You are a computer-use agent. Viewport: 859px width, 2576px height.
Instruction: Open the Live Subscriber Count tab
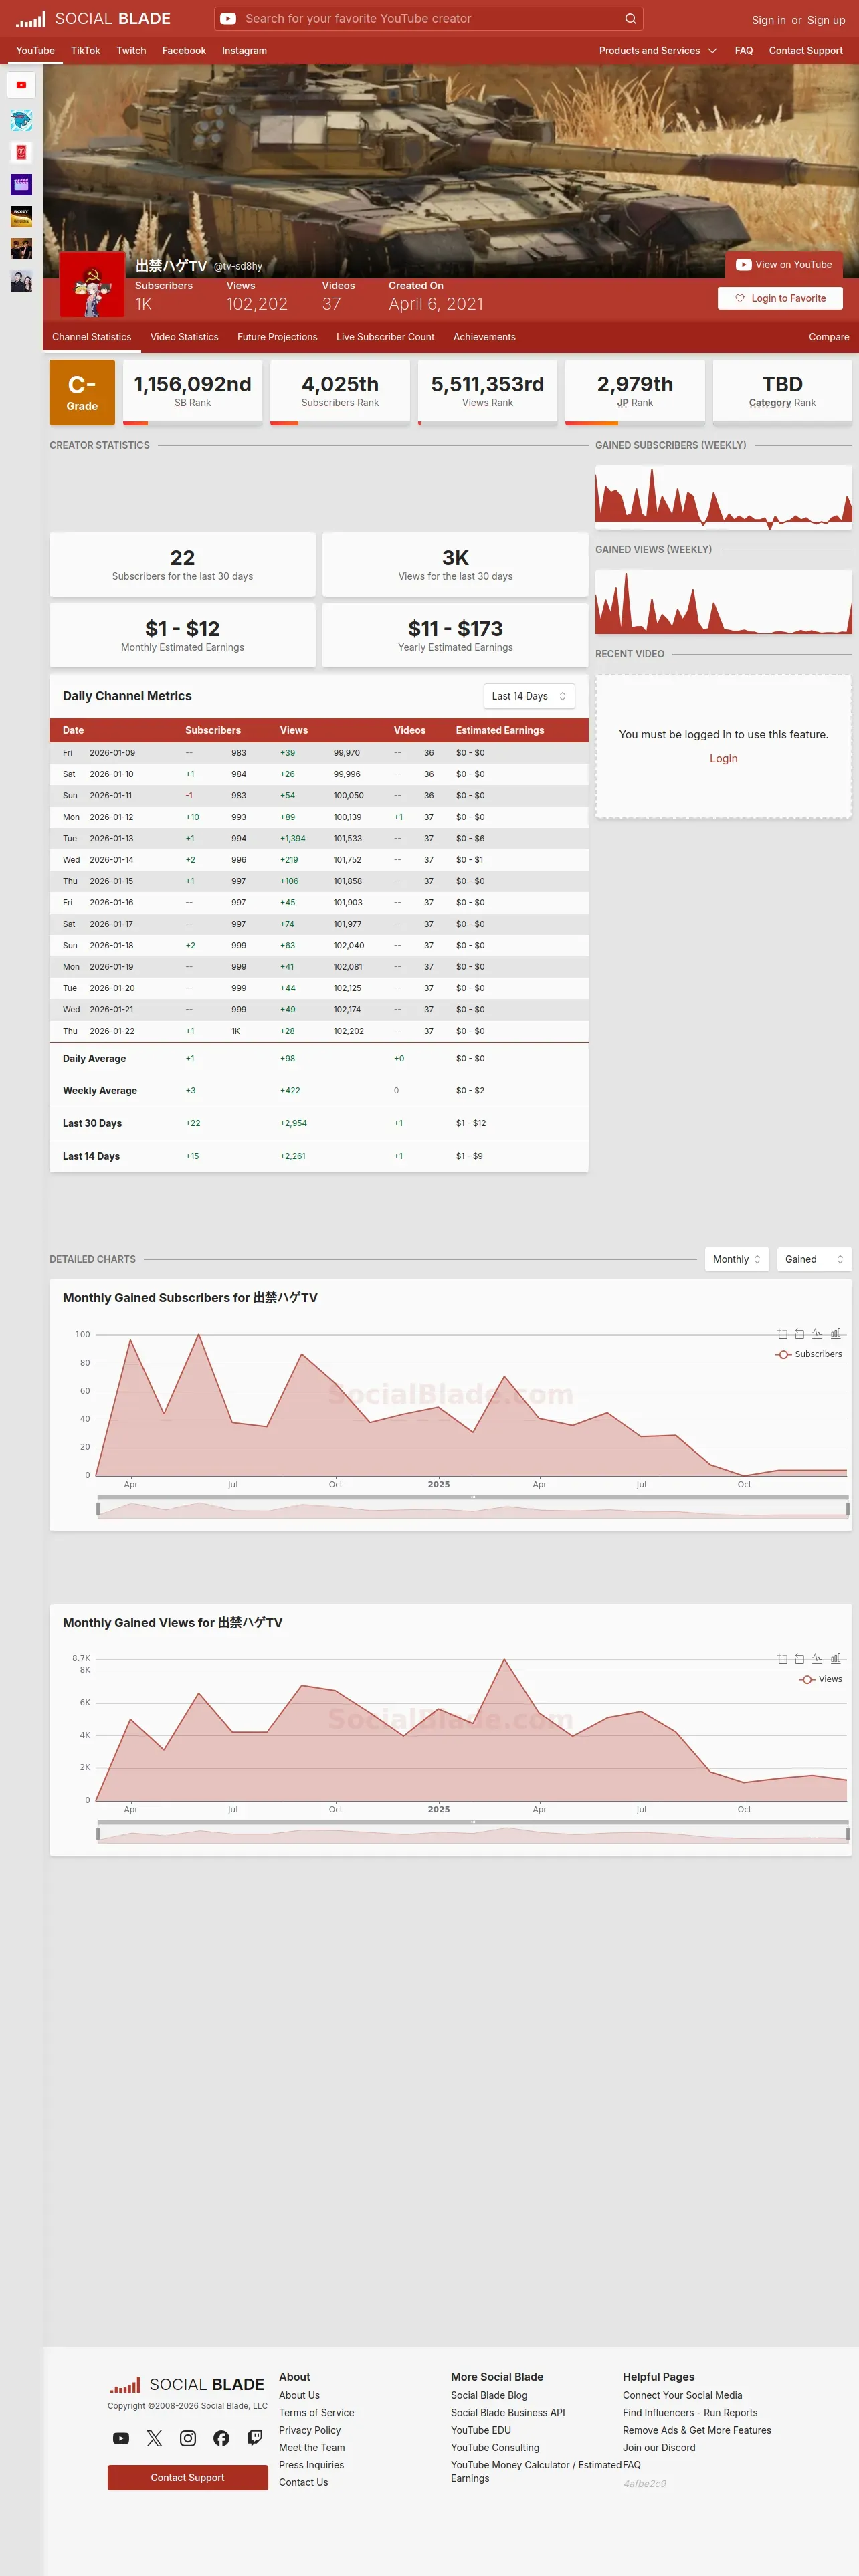coord(385,337)
